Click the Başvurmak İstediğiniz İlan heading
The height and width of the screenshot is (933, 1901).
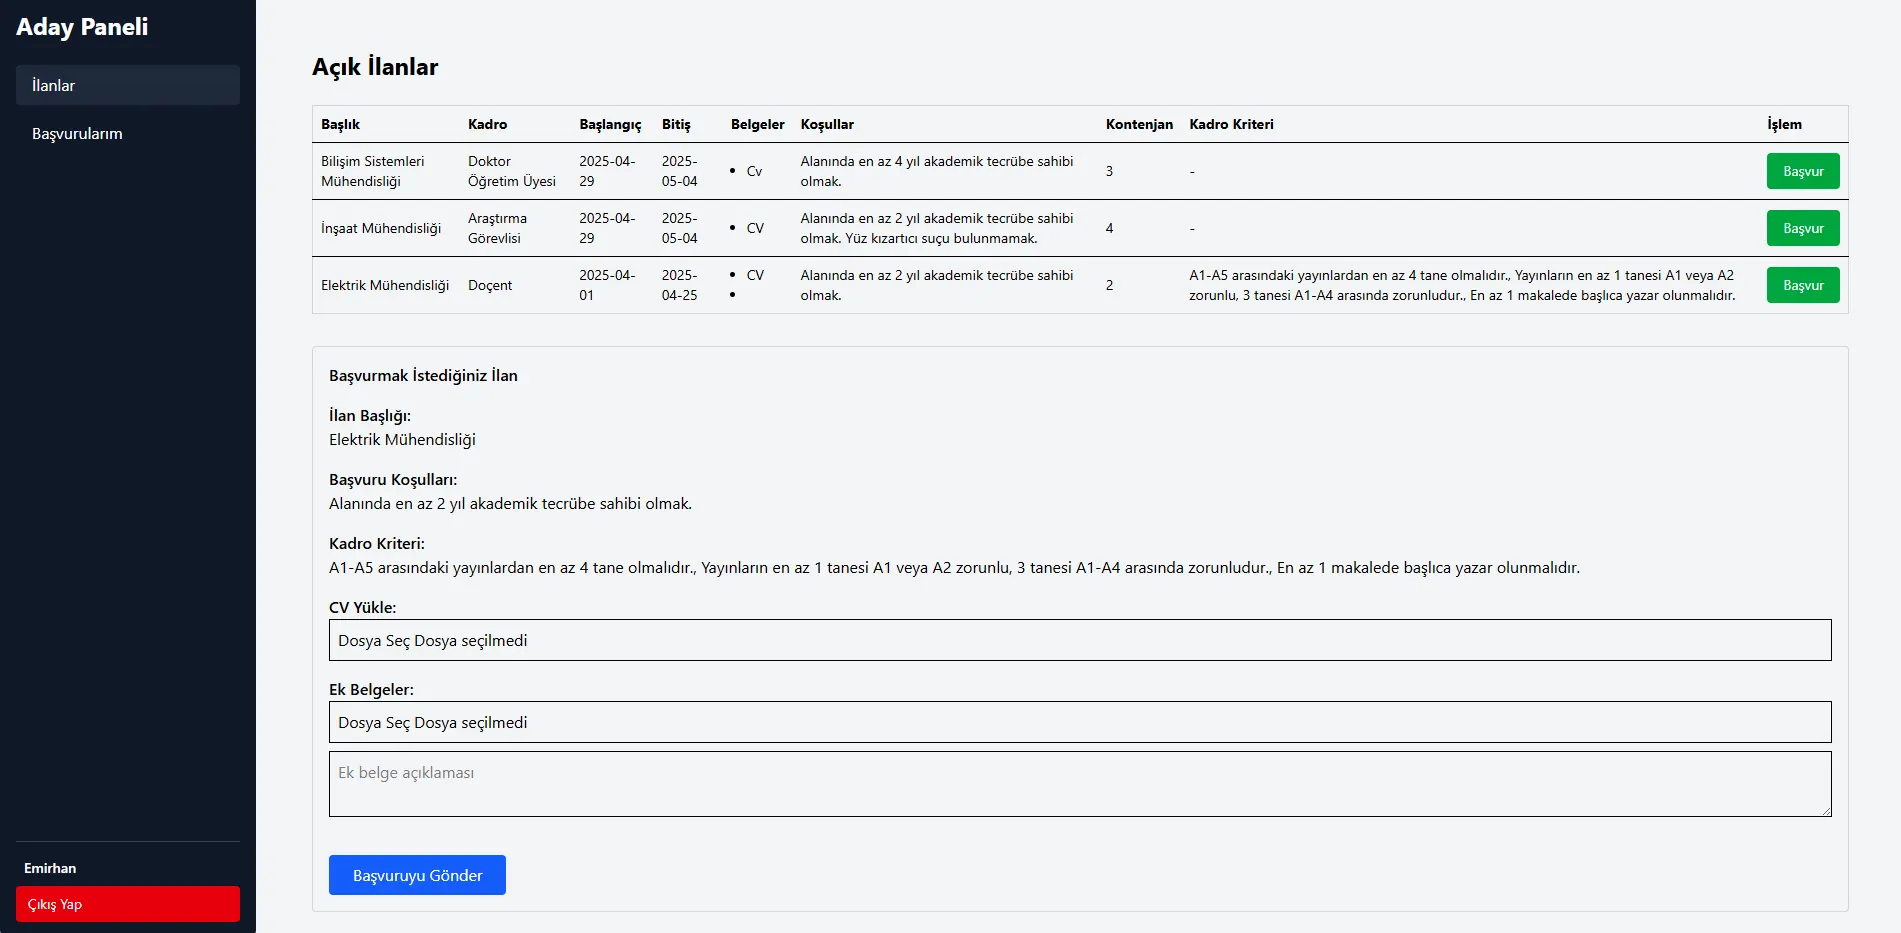[x=423, y=375]
